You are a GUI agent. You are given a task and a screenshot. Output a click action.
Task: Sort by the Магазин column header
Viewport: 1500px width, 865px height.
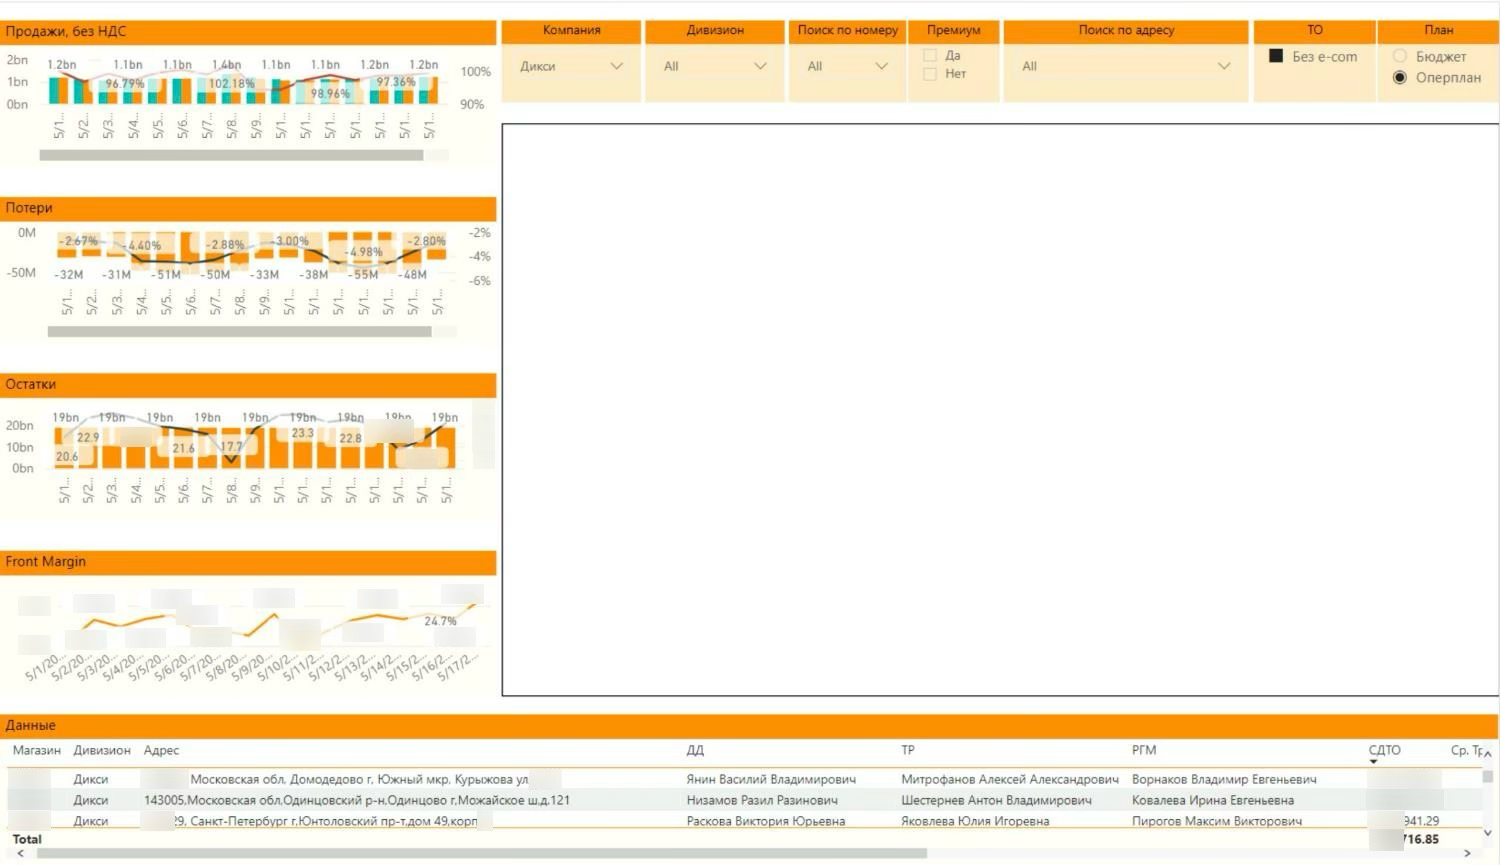pos(37,750)
